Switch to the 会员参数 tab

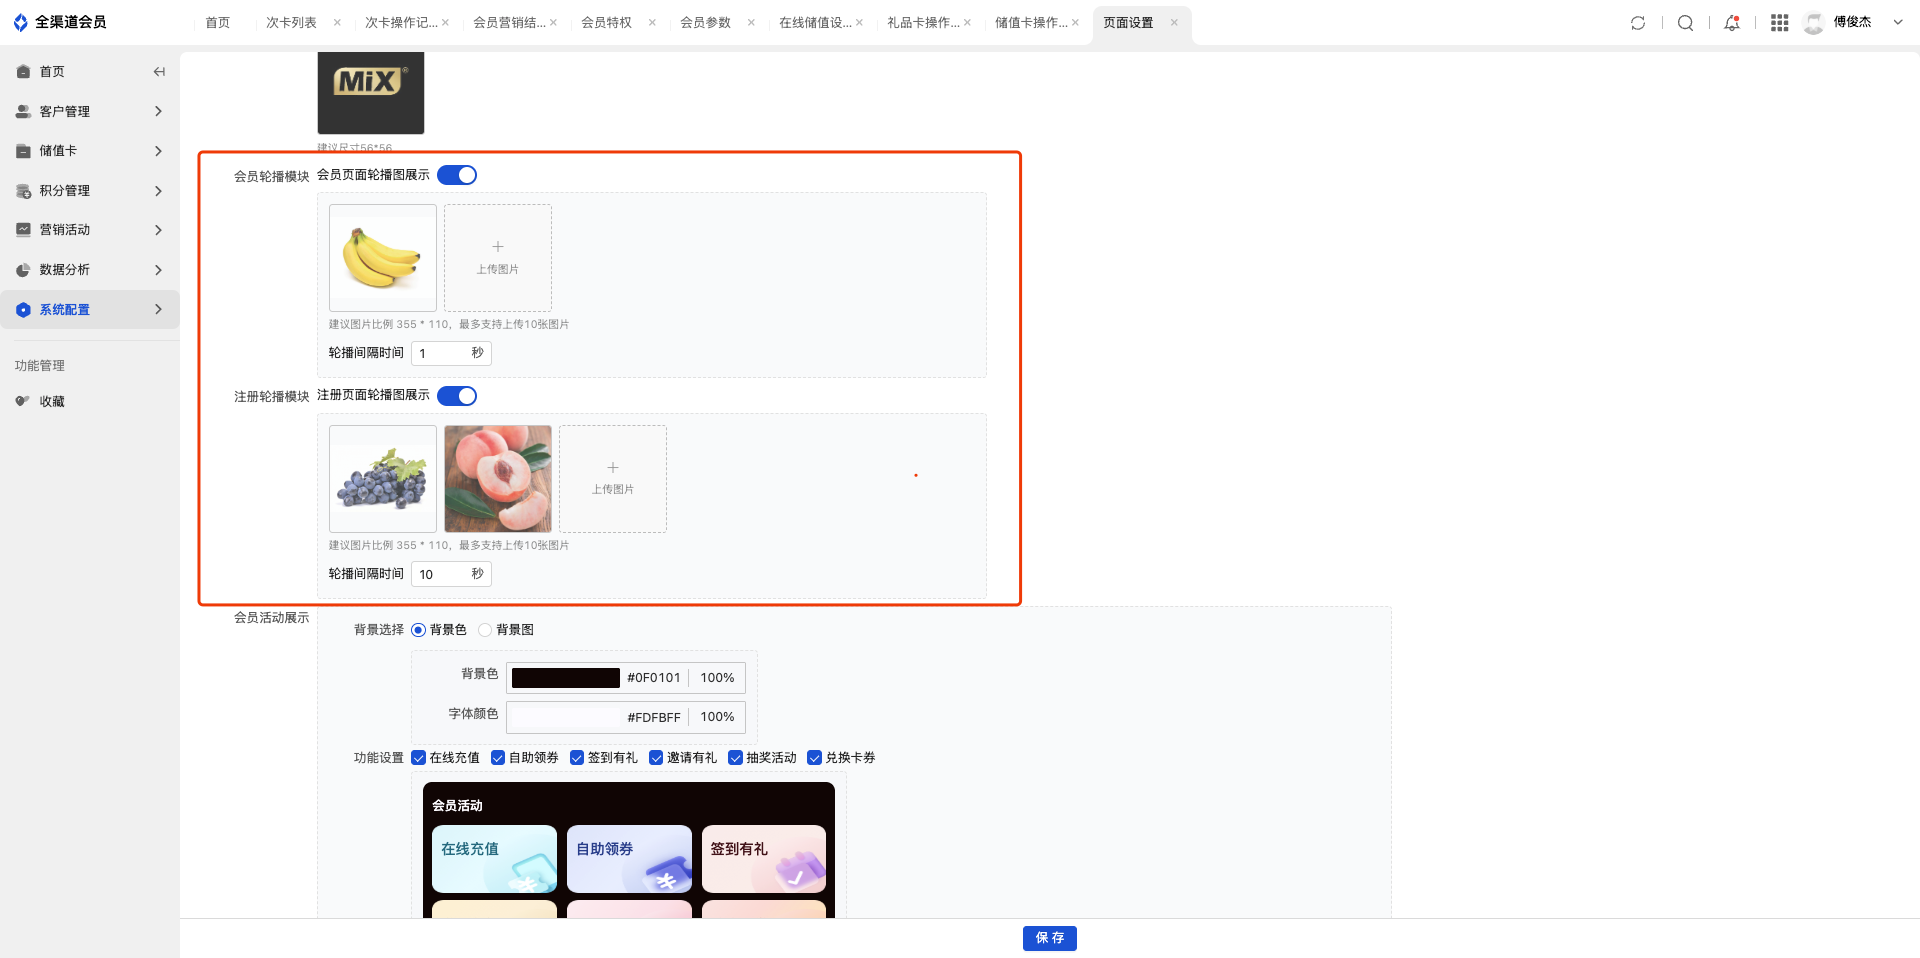pos(705,23)
